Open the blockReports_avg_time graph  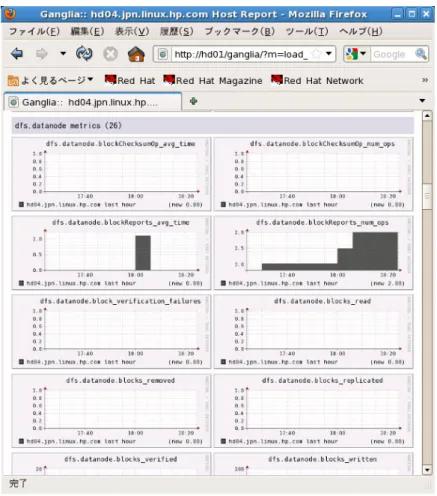[x=111, y=252]
